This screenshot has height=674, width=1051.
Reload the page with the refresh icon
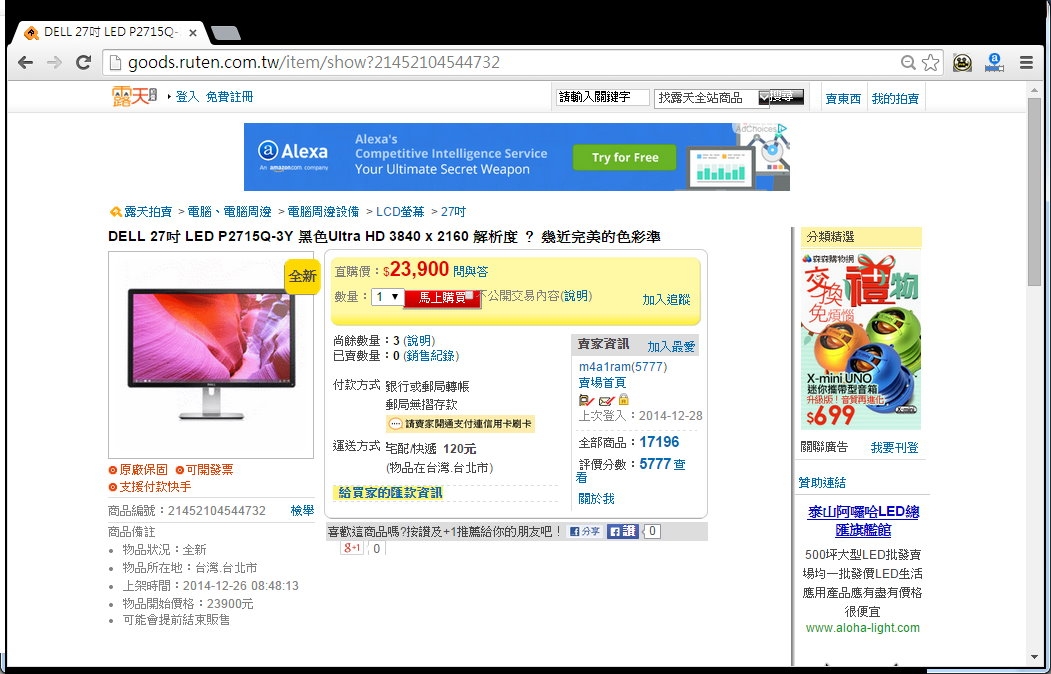click(83, 63)
